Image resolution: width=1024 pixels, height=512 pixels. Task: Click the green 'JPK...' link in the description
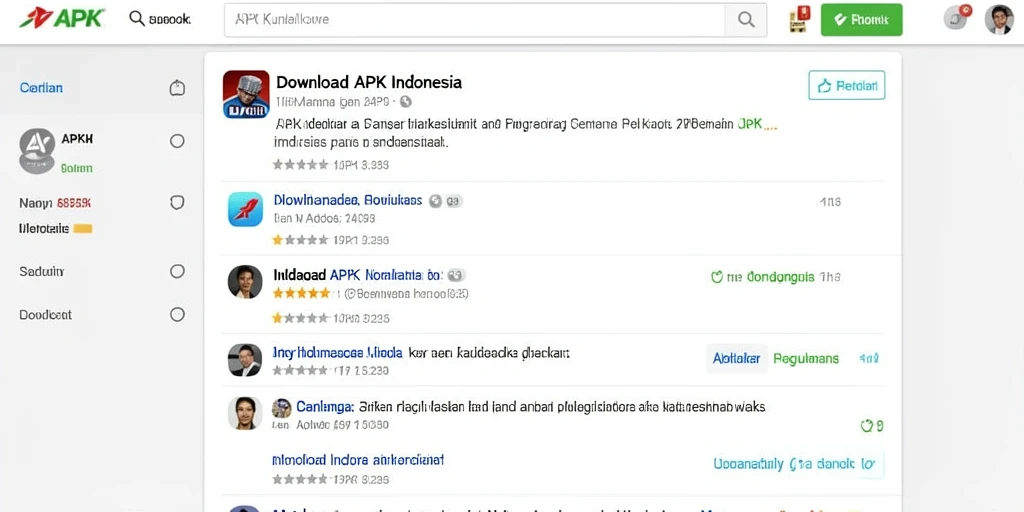[757, 123]
